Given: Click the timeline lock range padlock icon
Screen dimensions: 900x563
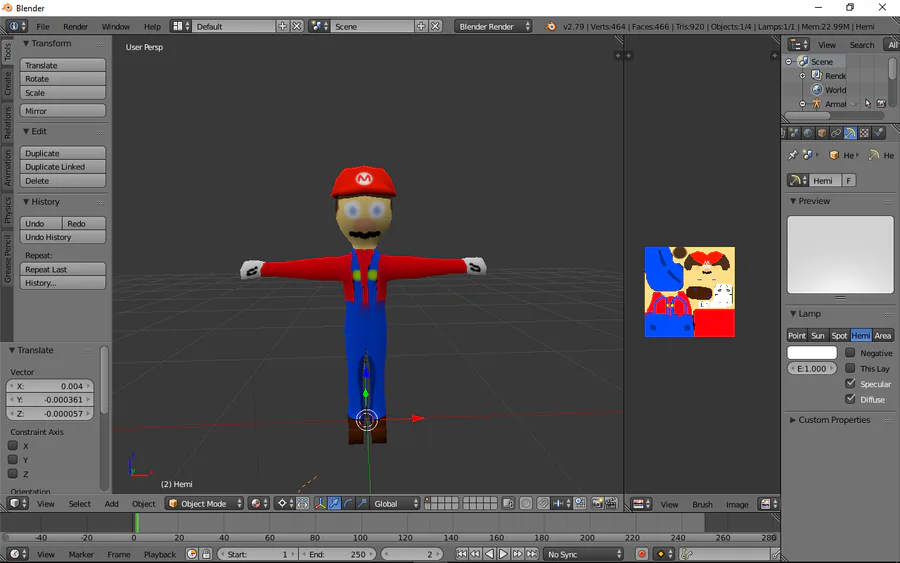Looking at the screenshot, I should 206,554.
